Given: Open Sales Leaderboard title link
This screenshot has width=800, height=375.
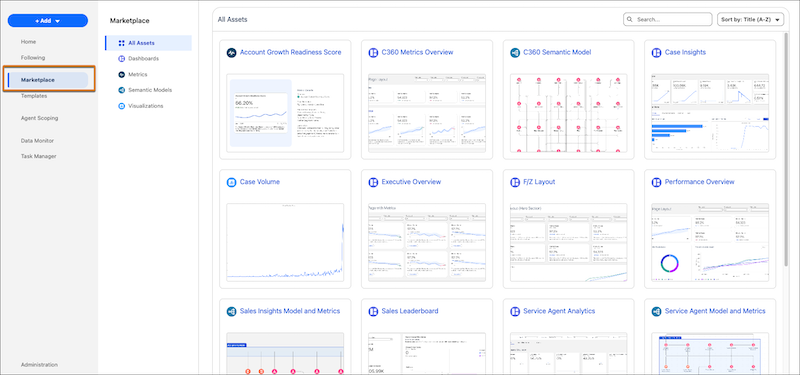Looking at the screenshot, I should coord(410,311).
